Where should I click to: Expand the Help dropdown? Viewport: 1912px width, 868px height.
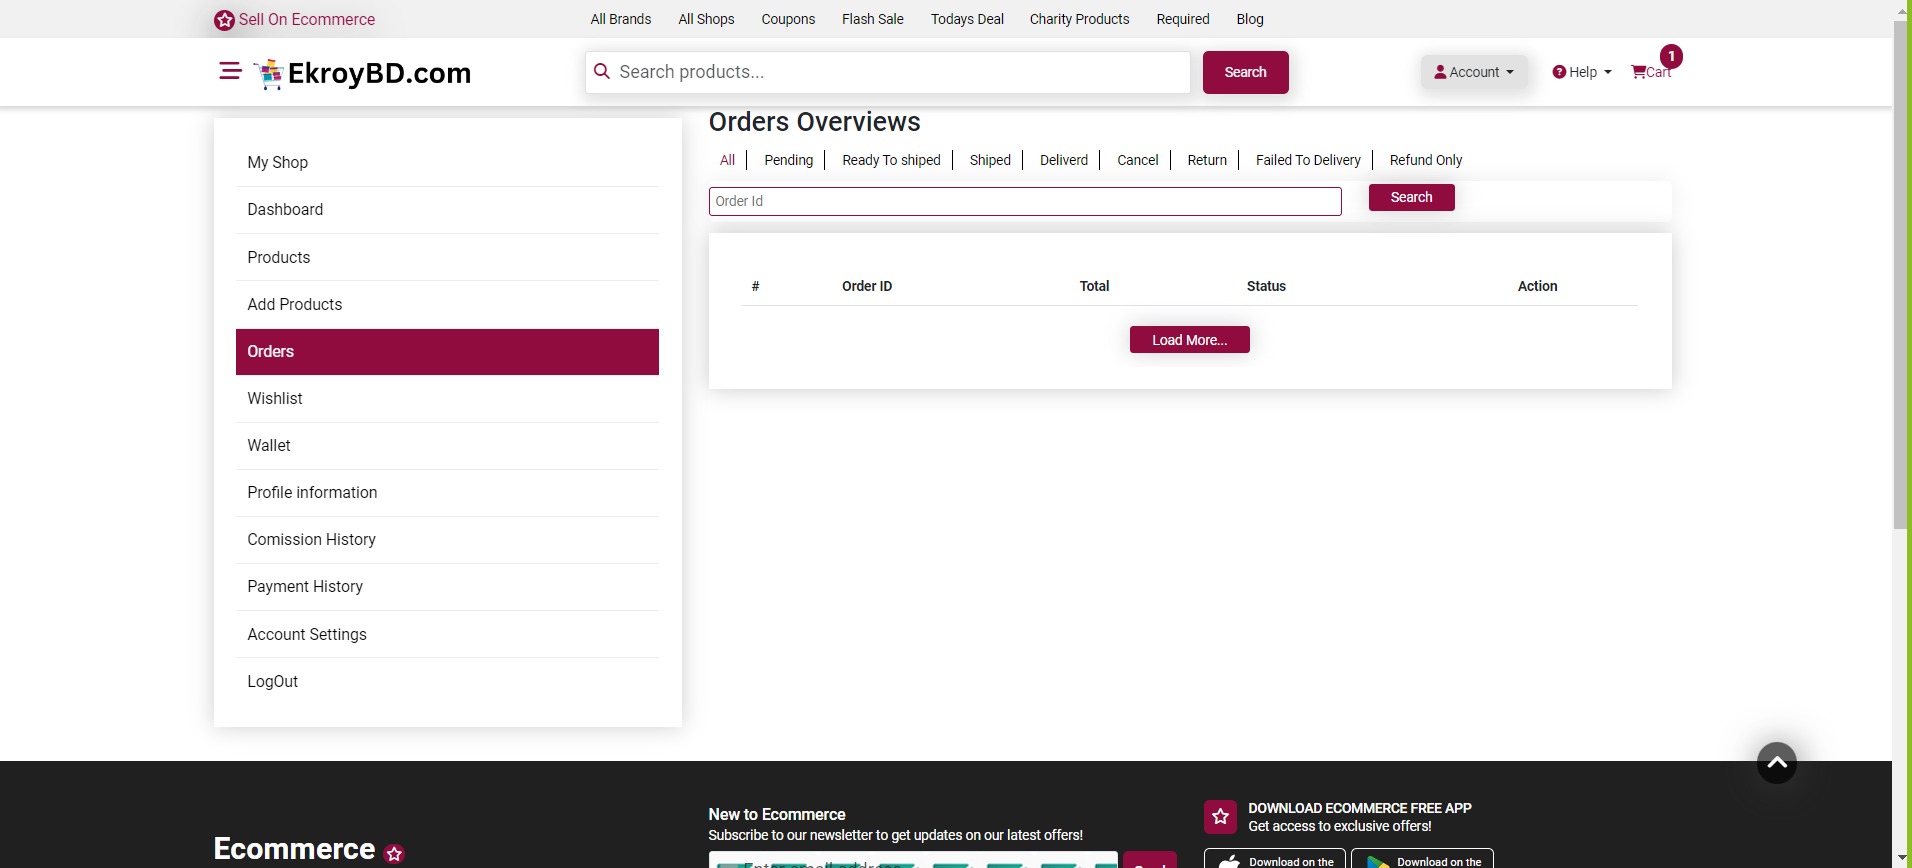[1582, 72]
